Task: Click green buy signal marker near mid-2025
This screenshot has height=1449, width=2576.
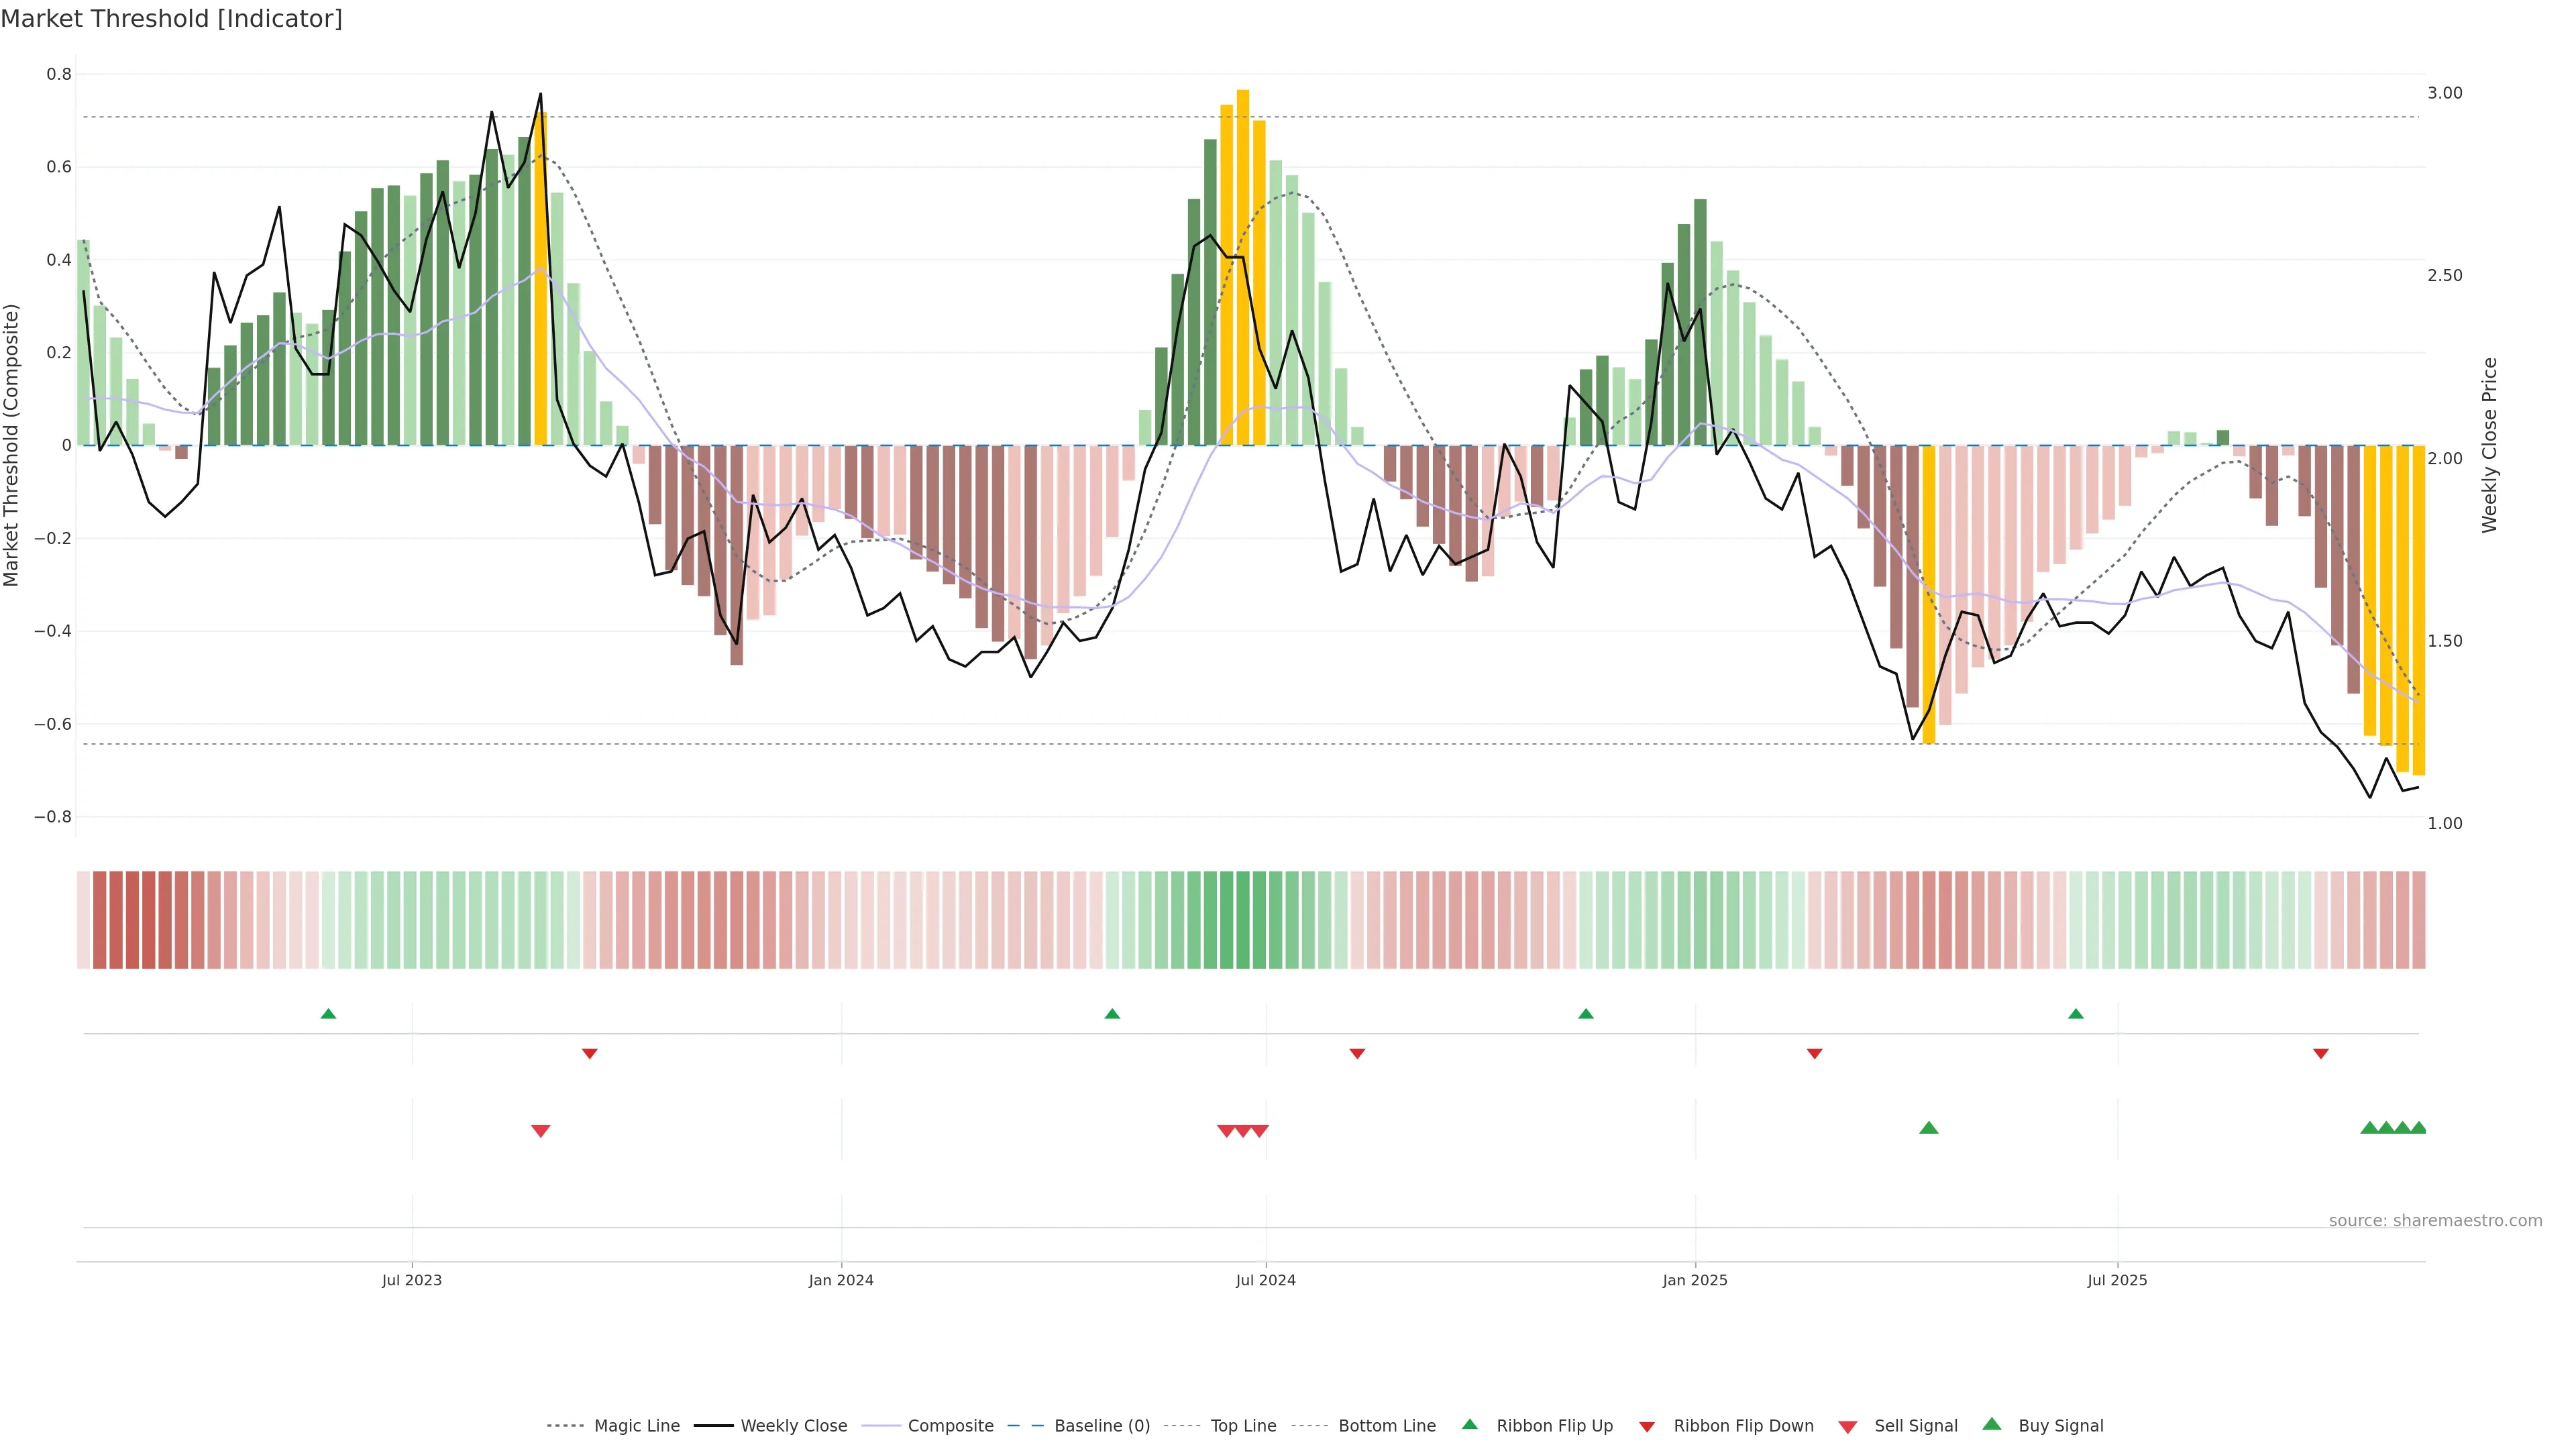Action: tap(1929, 1128)
